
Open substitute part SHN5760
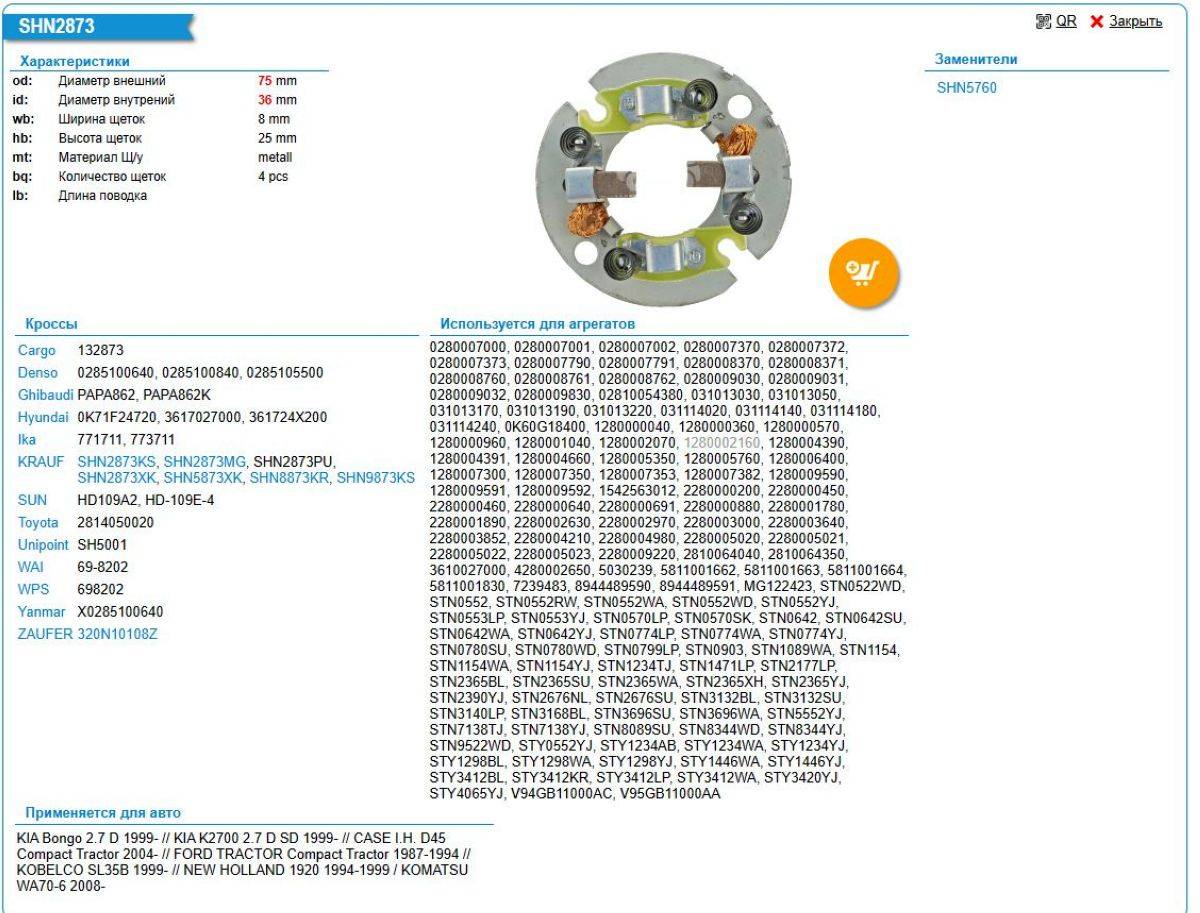966,88
